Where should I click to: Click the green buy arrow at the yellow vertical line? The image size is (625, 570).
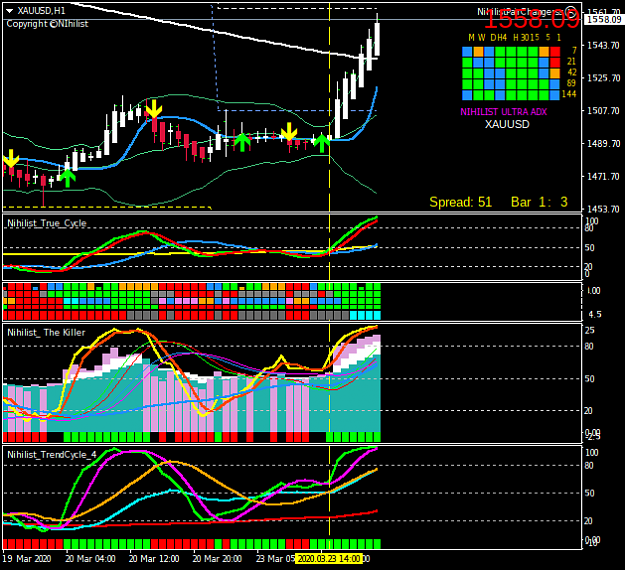point(322,143)
